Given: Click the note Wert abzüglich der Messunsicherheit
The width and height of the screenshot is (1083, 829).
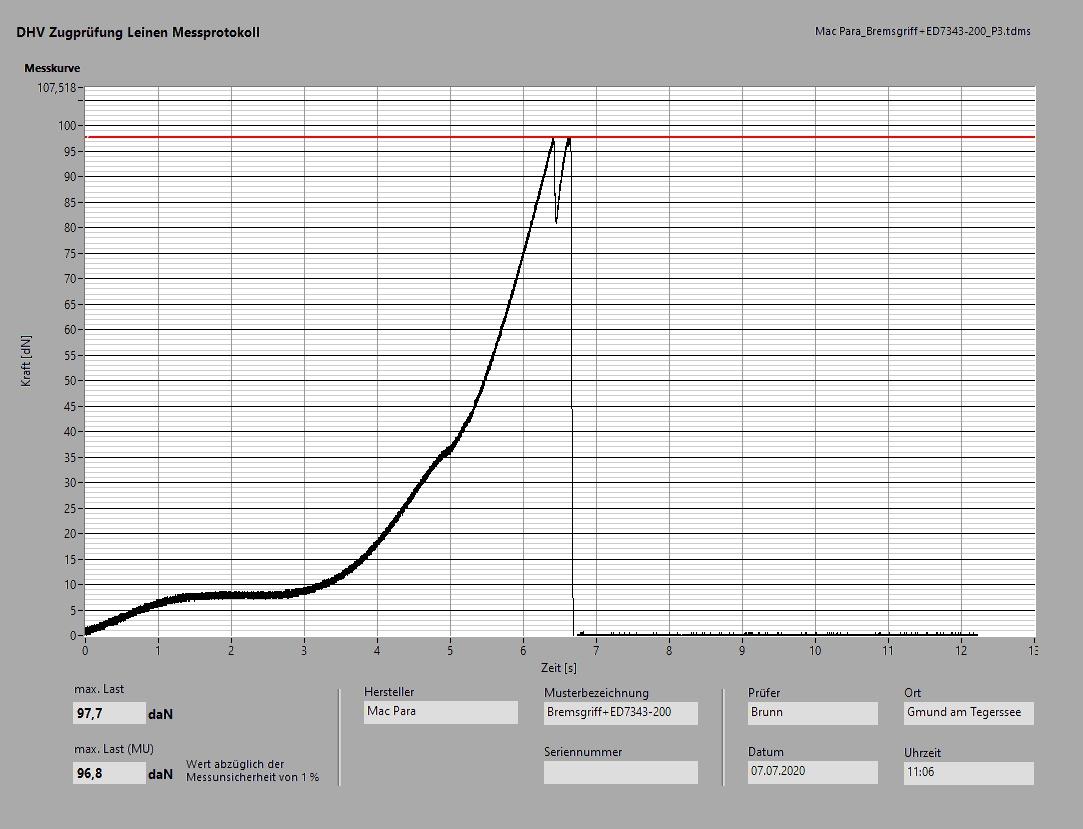Looking at the screenshot, I should click(x=252, y=770).
